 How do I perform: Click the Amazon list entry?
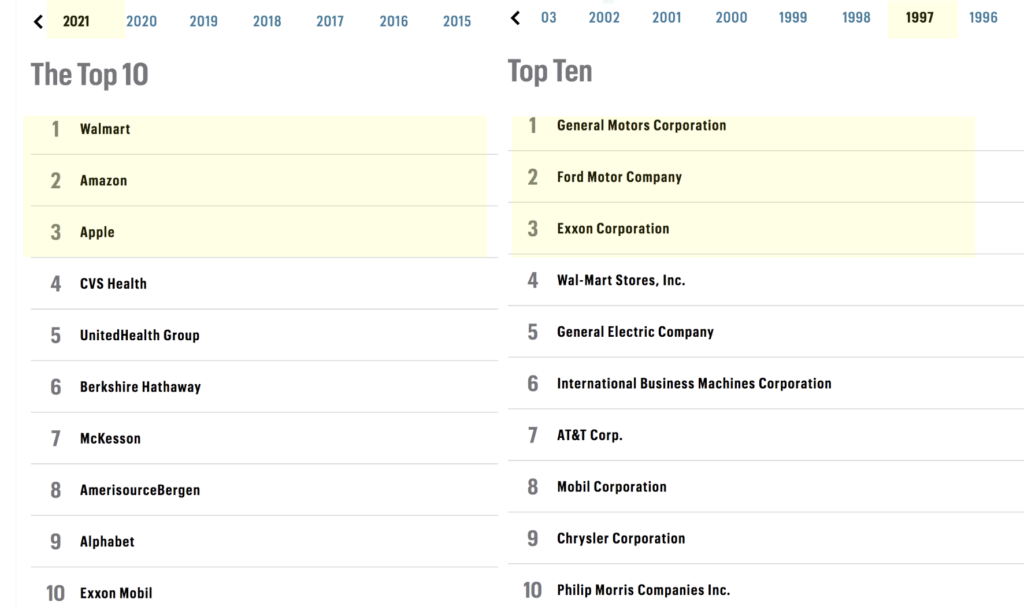(103, 181)
